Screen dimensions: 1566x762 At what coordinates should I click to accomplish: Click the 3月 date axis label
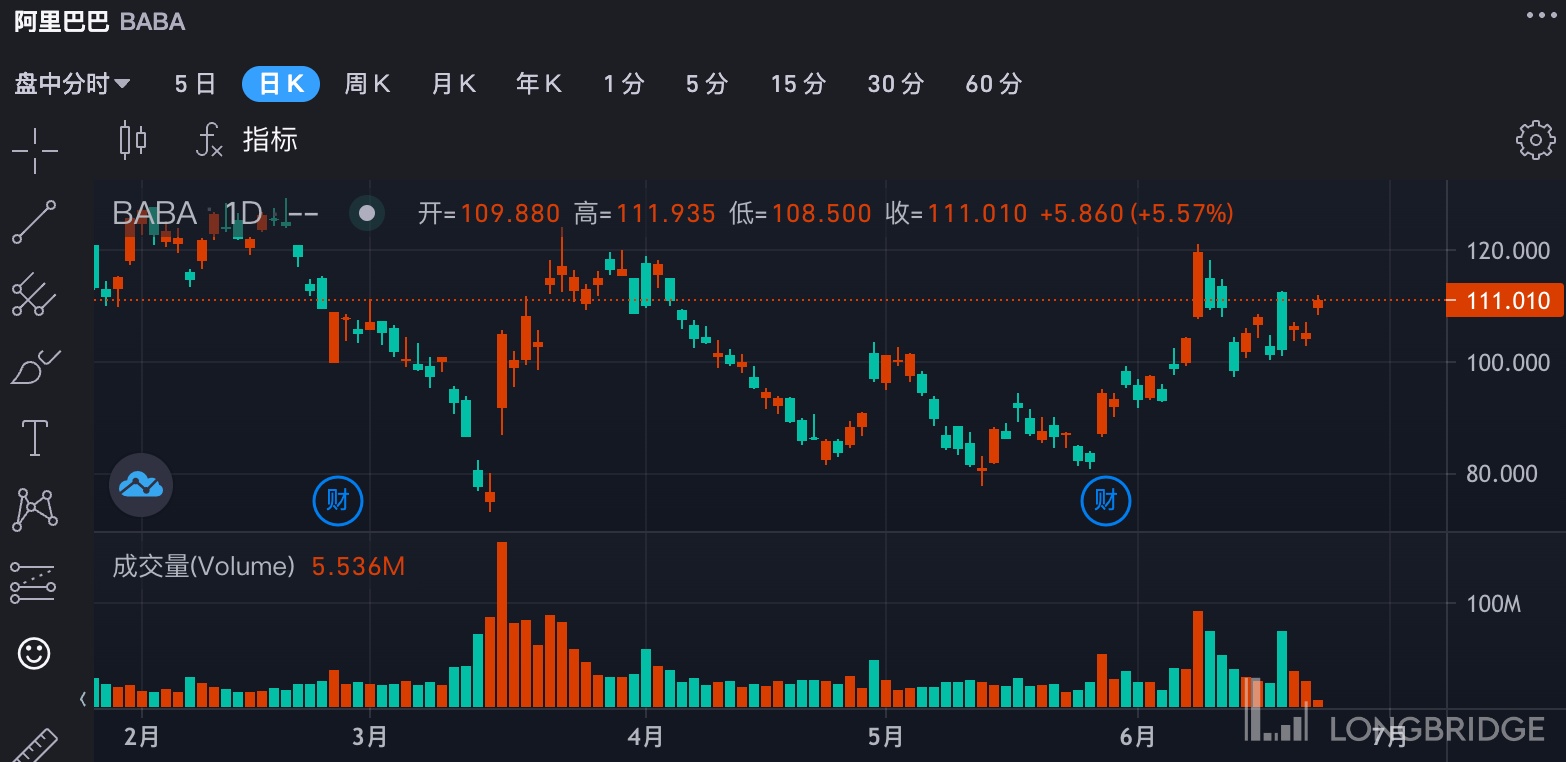click(x=370, y=738)
